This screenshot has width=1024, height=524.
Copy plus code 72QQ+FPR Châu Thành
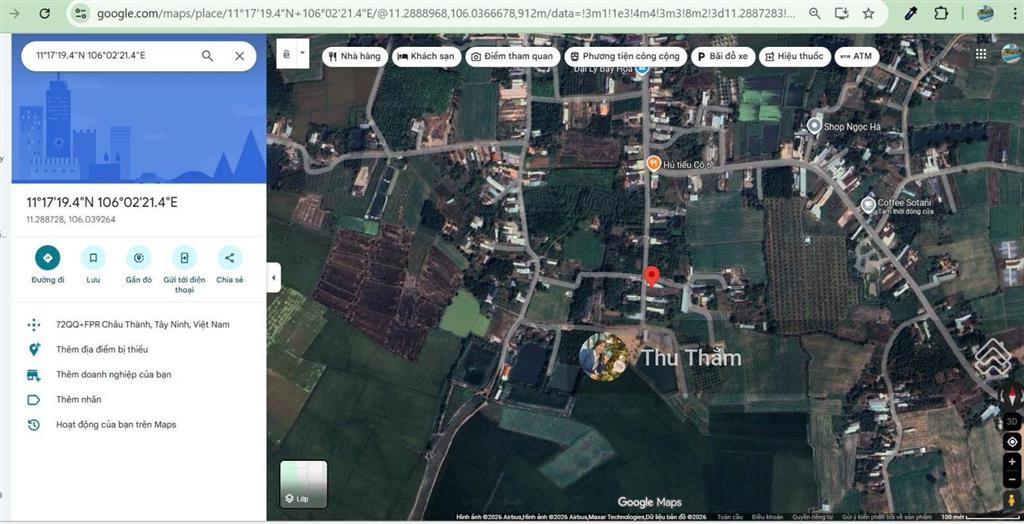tap(142, 325)
